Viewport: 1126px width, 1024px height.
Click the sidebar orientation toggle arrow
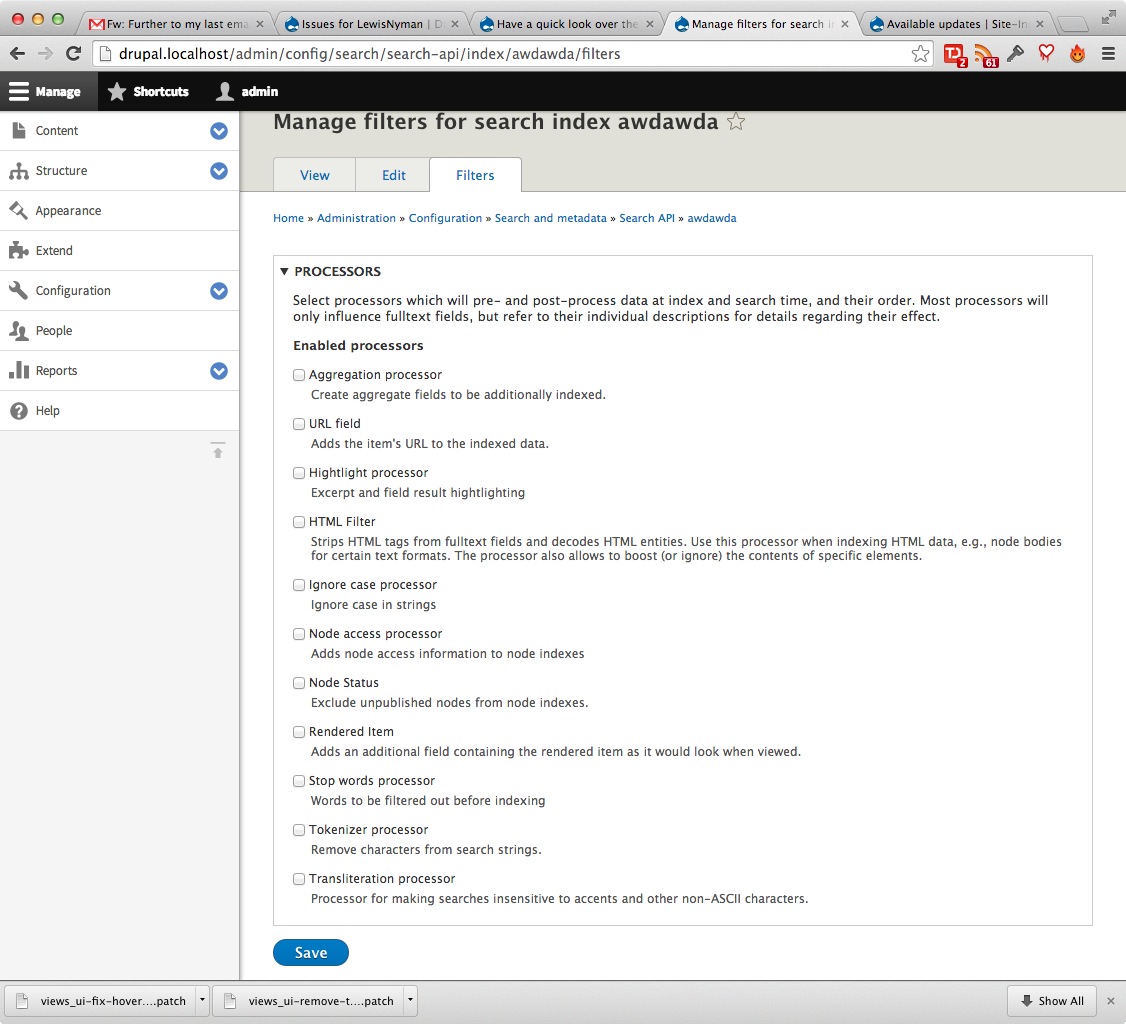pyautogui.click(x=218, y=450)
